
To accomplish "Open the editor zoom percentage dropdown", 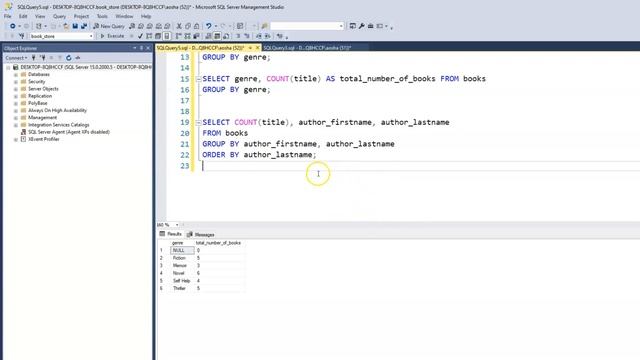I will (x=177, y=225).
